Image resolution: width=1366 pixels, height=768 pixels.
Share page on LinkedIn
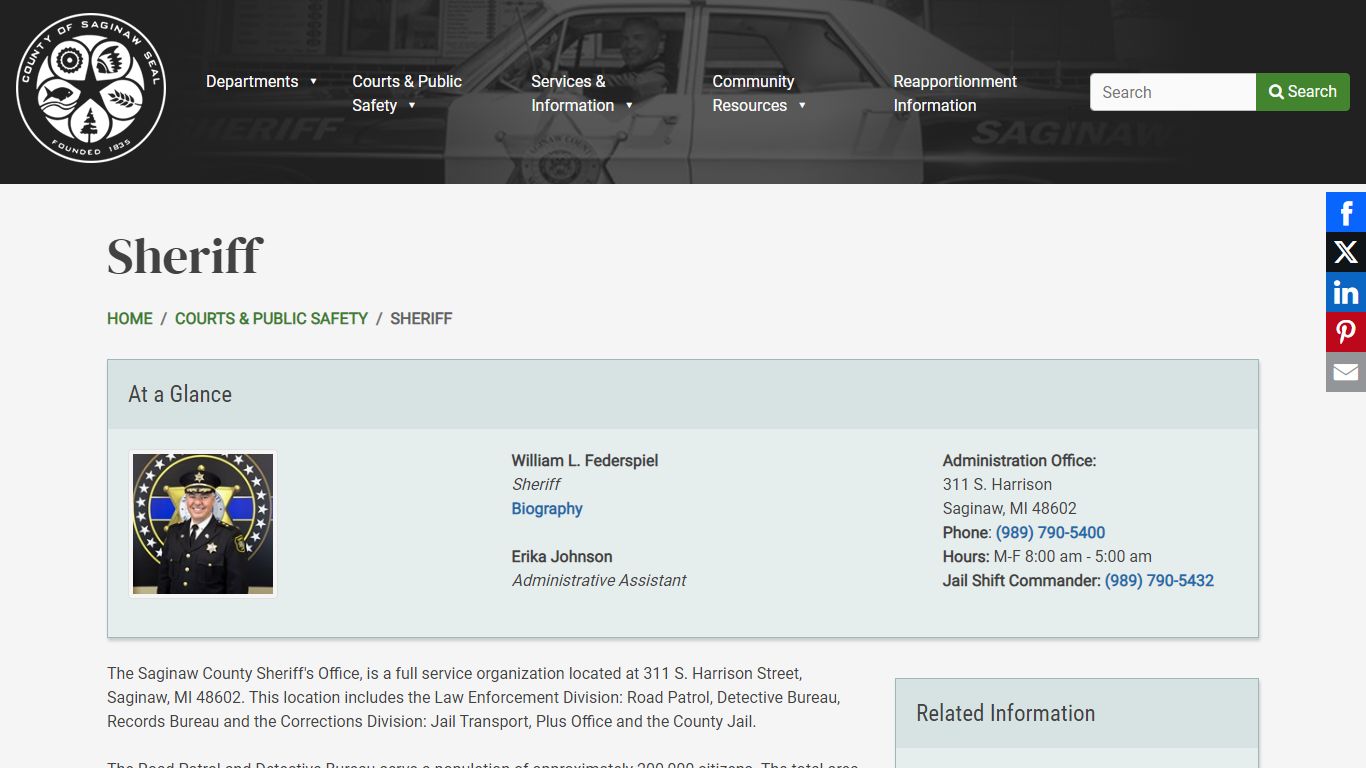pos(1345,292)
